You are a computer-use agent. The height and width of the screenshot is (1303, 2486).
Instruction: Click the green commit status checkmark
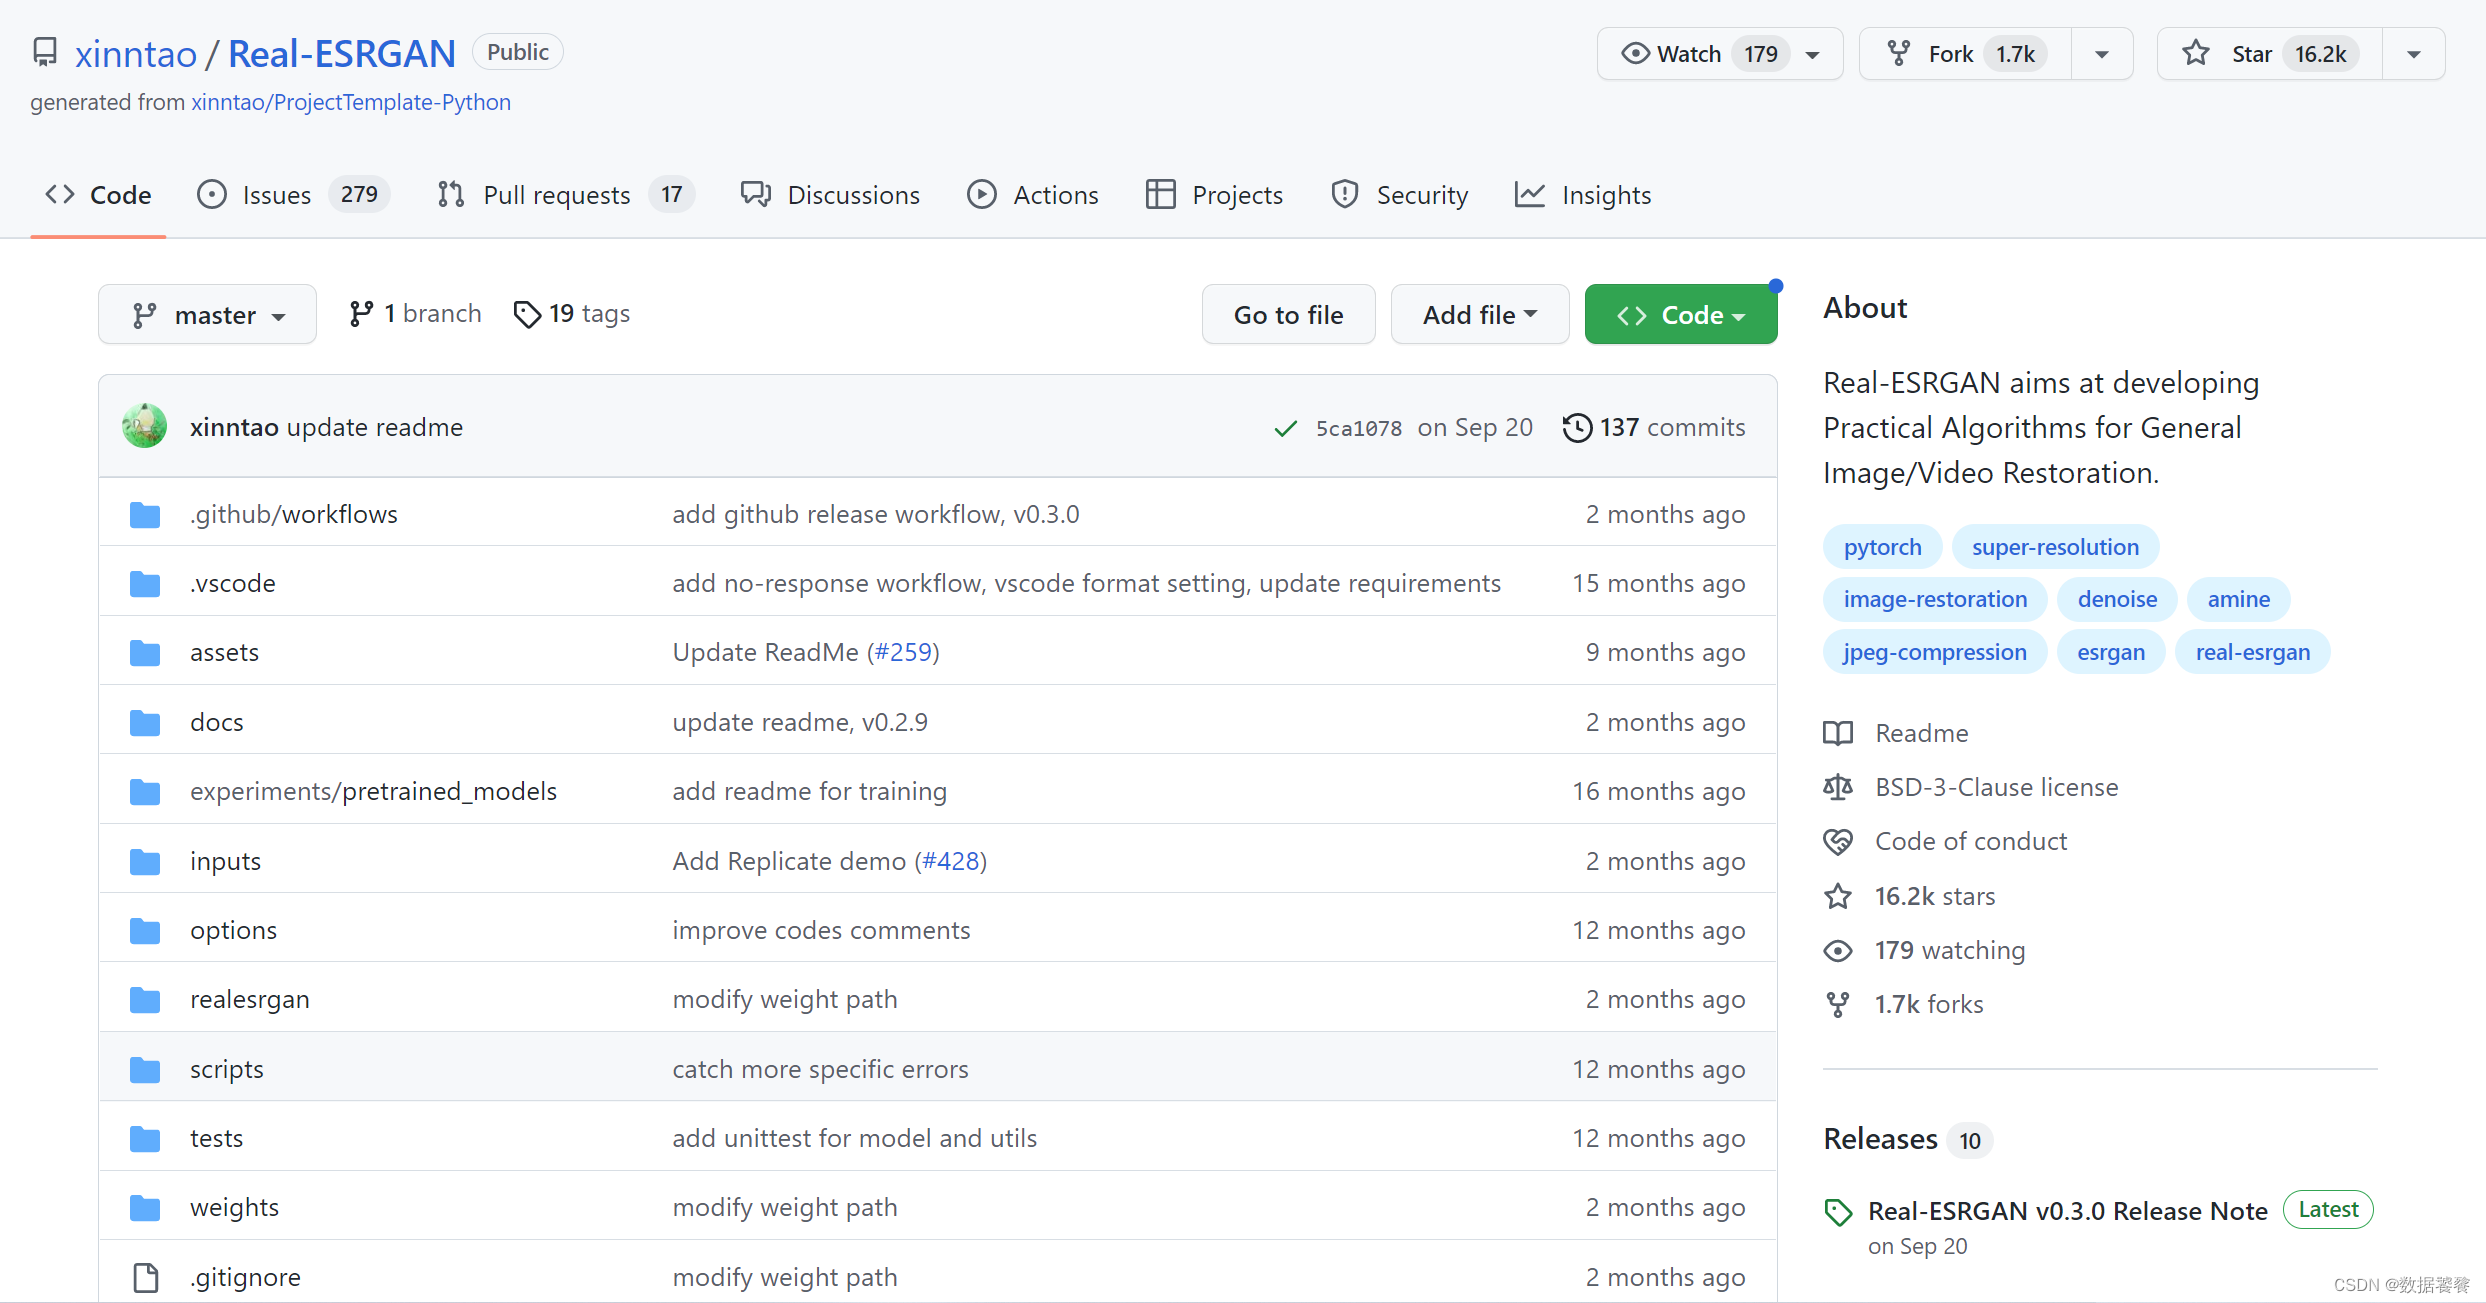pos(1285,429)
